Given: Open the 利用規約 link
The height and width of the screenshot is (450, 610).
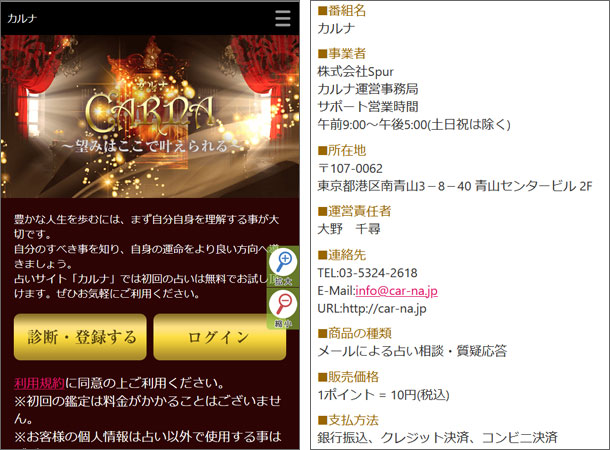Looking at the screenshot, I should click(x=39, y=383).
